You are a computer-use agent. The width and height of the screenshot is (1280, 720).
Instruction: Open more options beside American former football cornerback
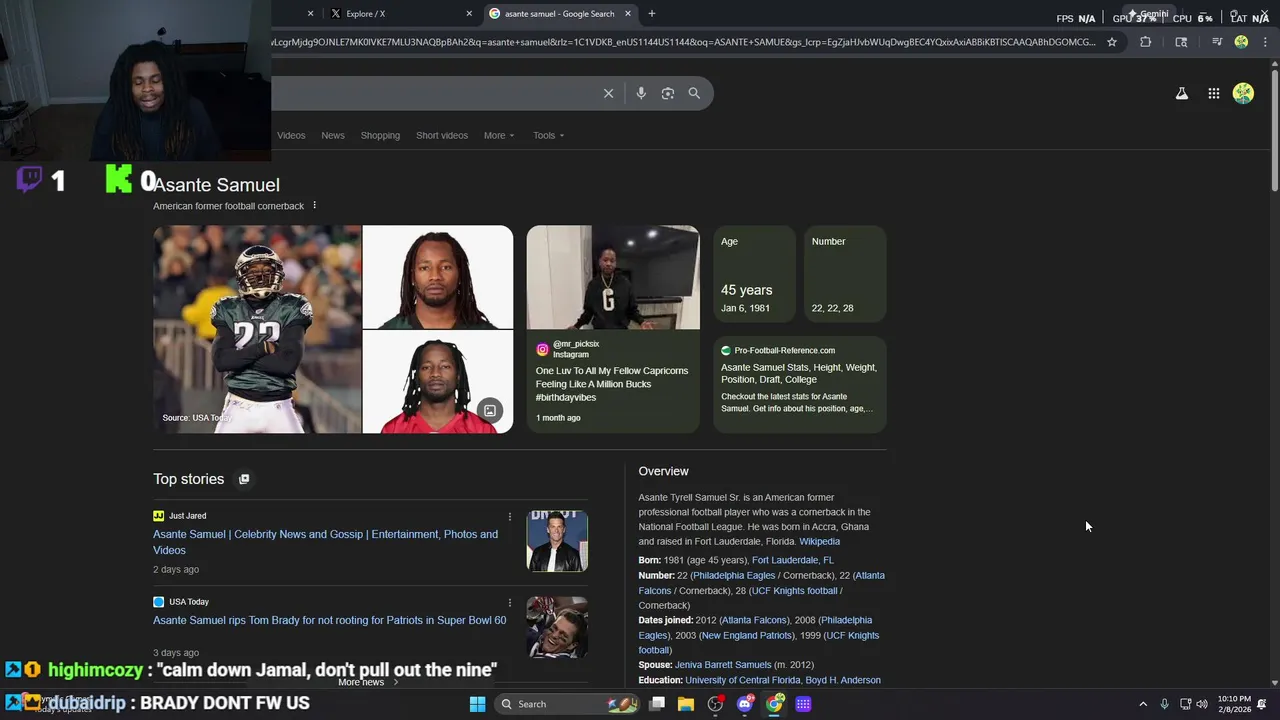[x=314, y=206]
